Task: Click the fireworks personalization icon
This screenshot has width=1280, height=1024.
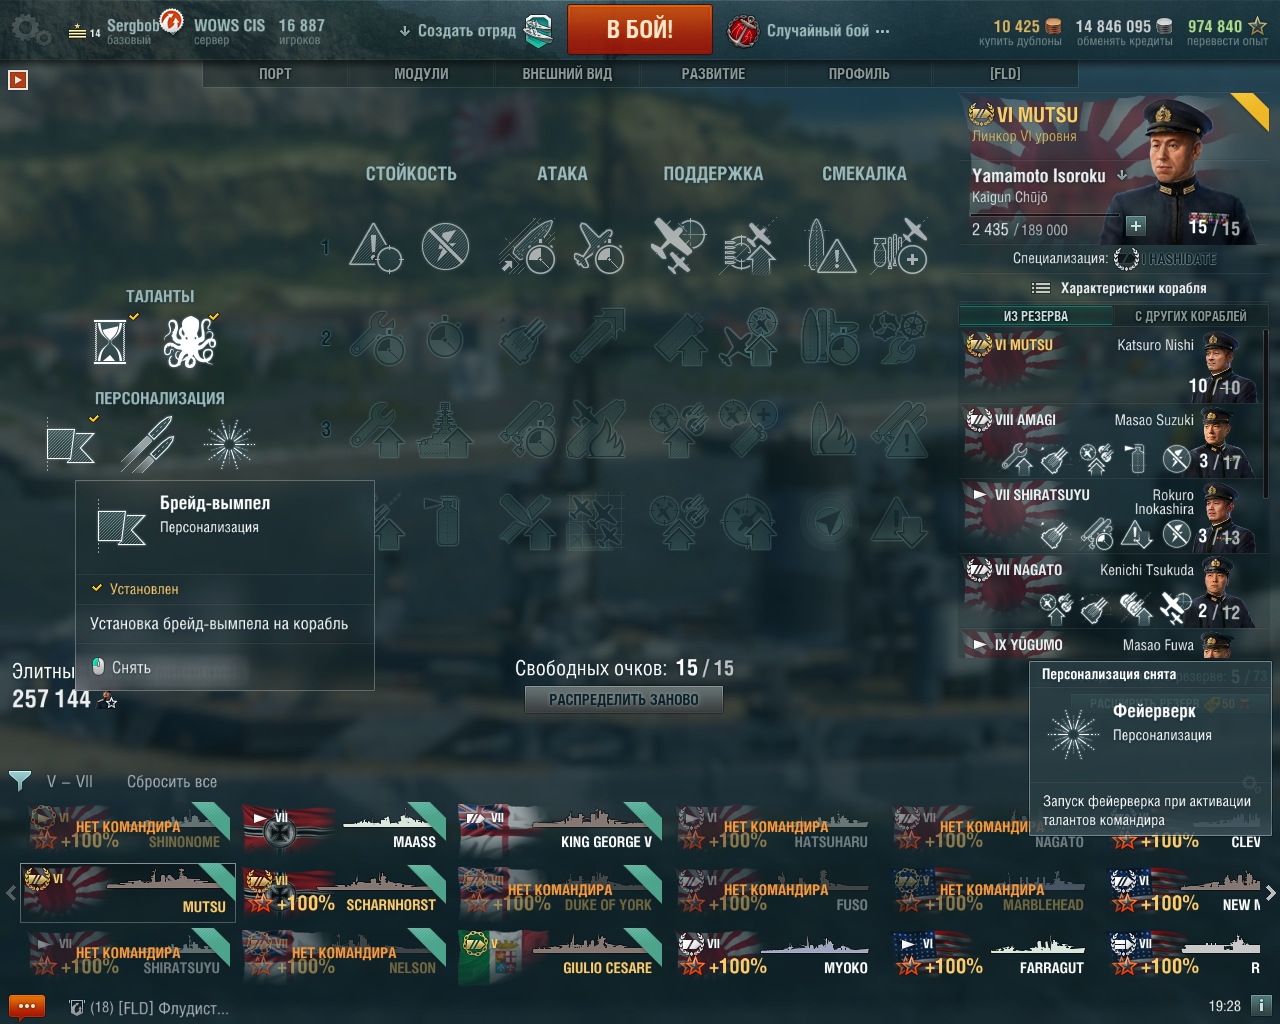Action: coord(229,444)
